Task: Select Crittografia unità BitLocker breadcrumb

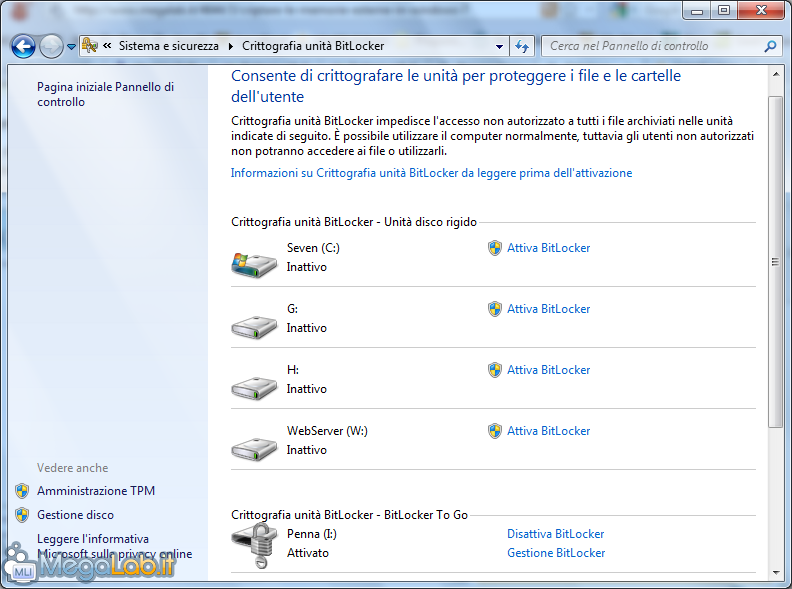Action: 313,46
